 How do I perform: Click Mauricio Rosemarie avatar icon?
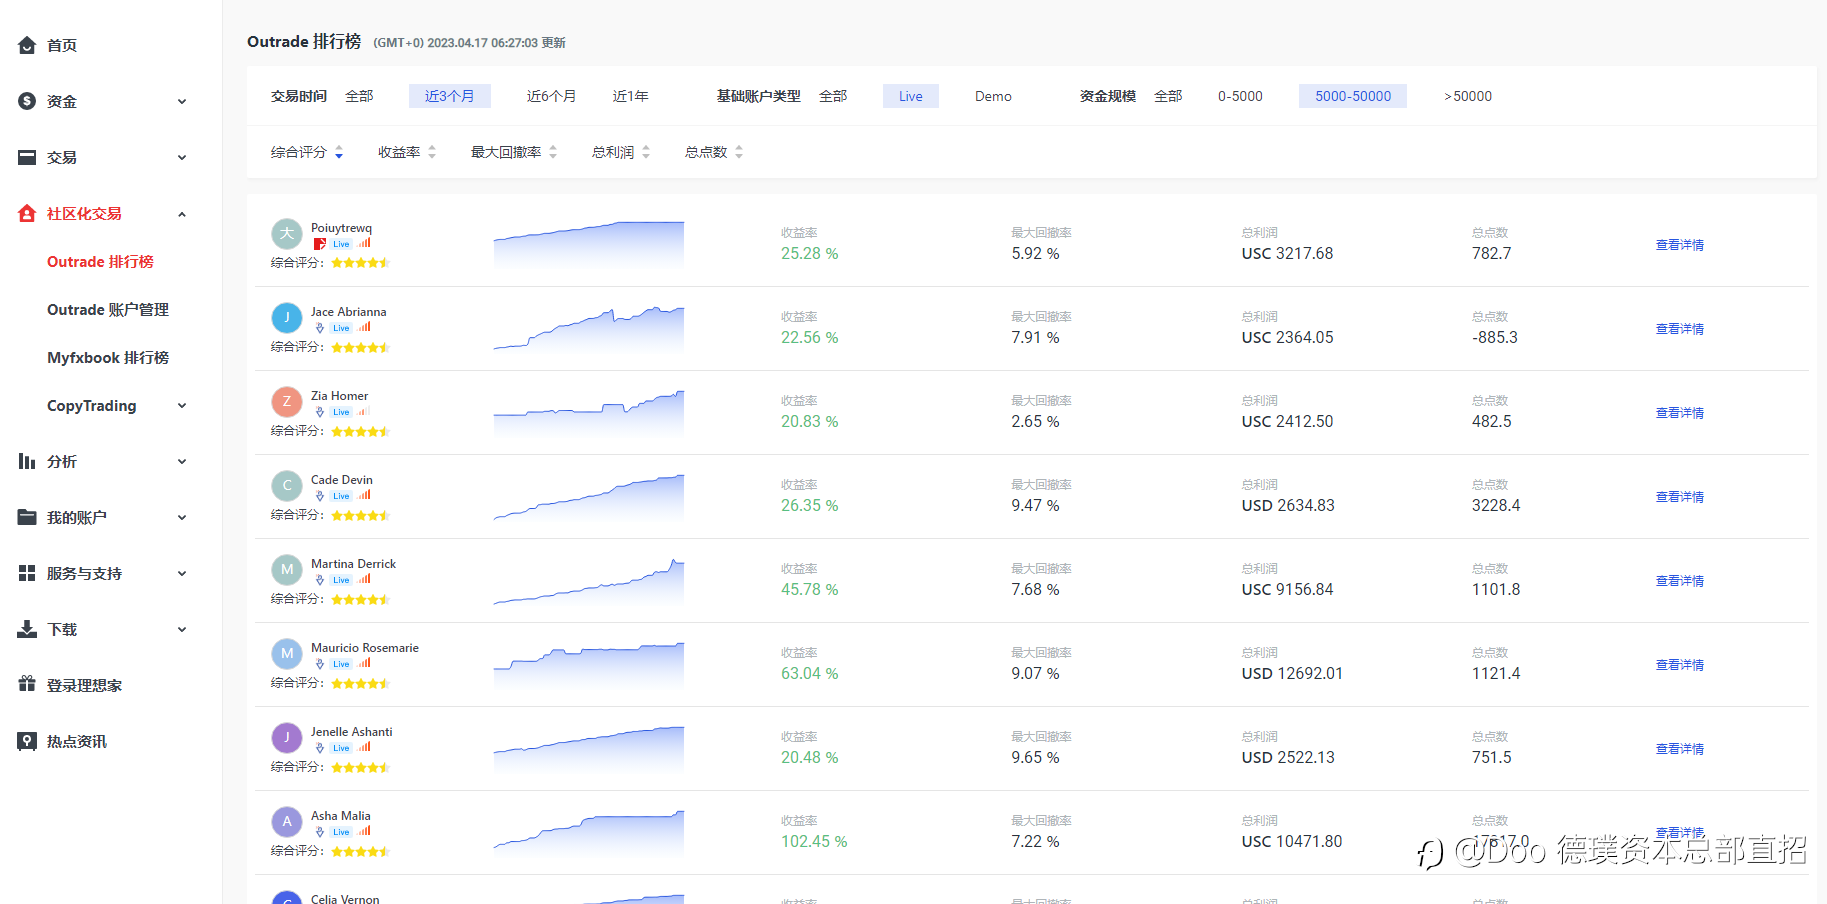point(287,654)
